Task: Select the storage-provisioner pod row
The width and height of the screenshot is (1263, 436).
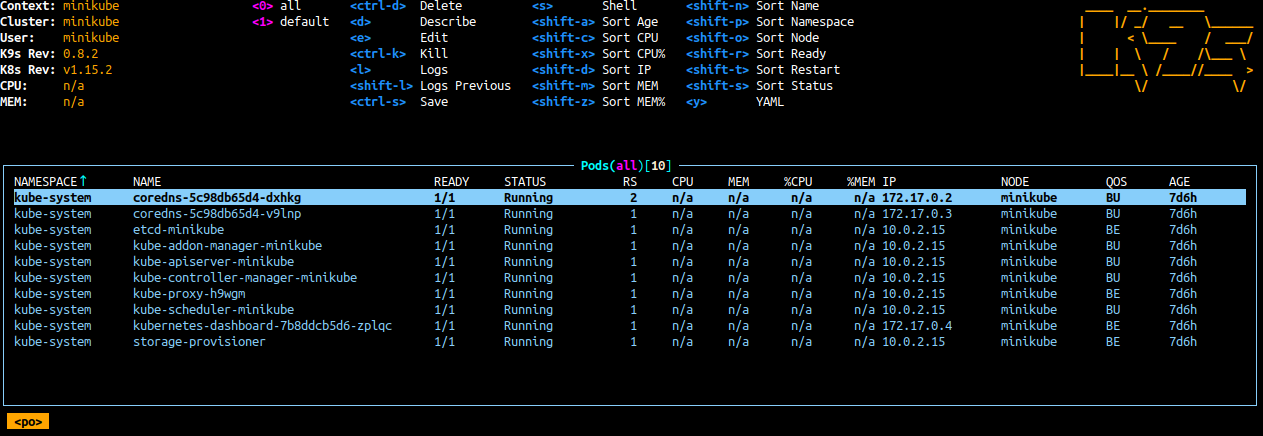Action: tap(199, 342)
